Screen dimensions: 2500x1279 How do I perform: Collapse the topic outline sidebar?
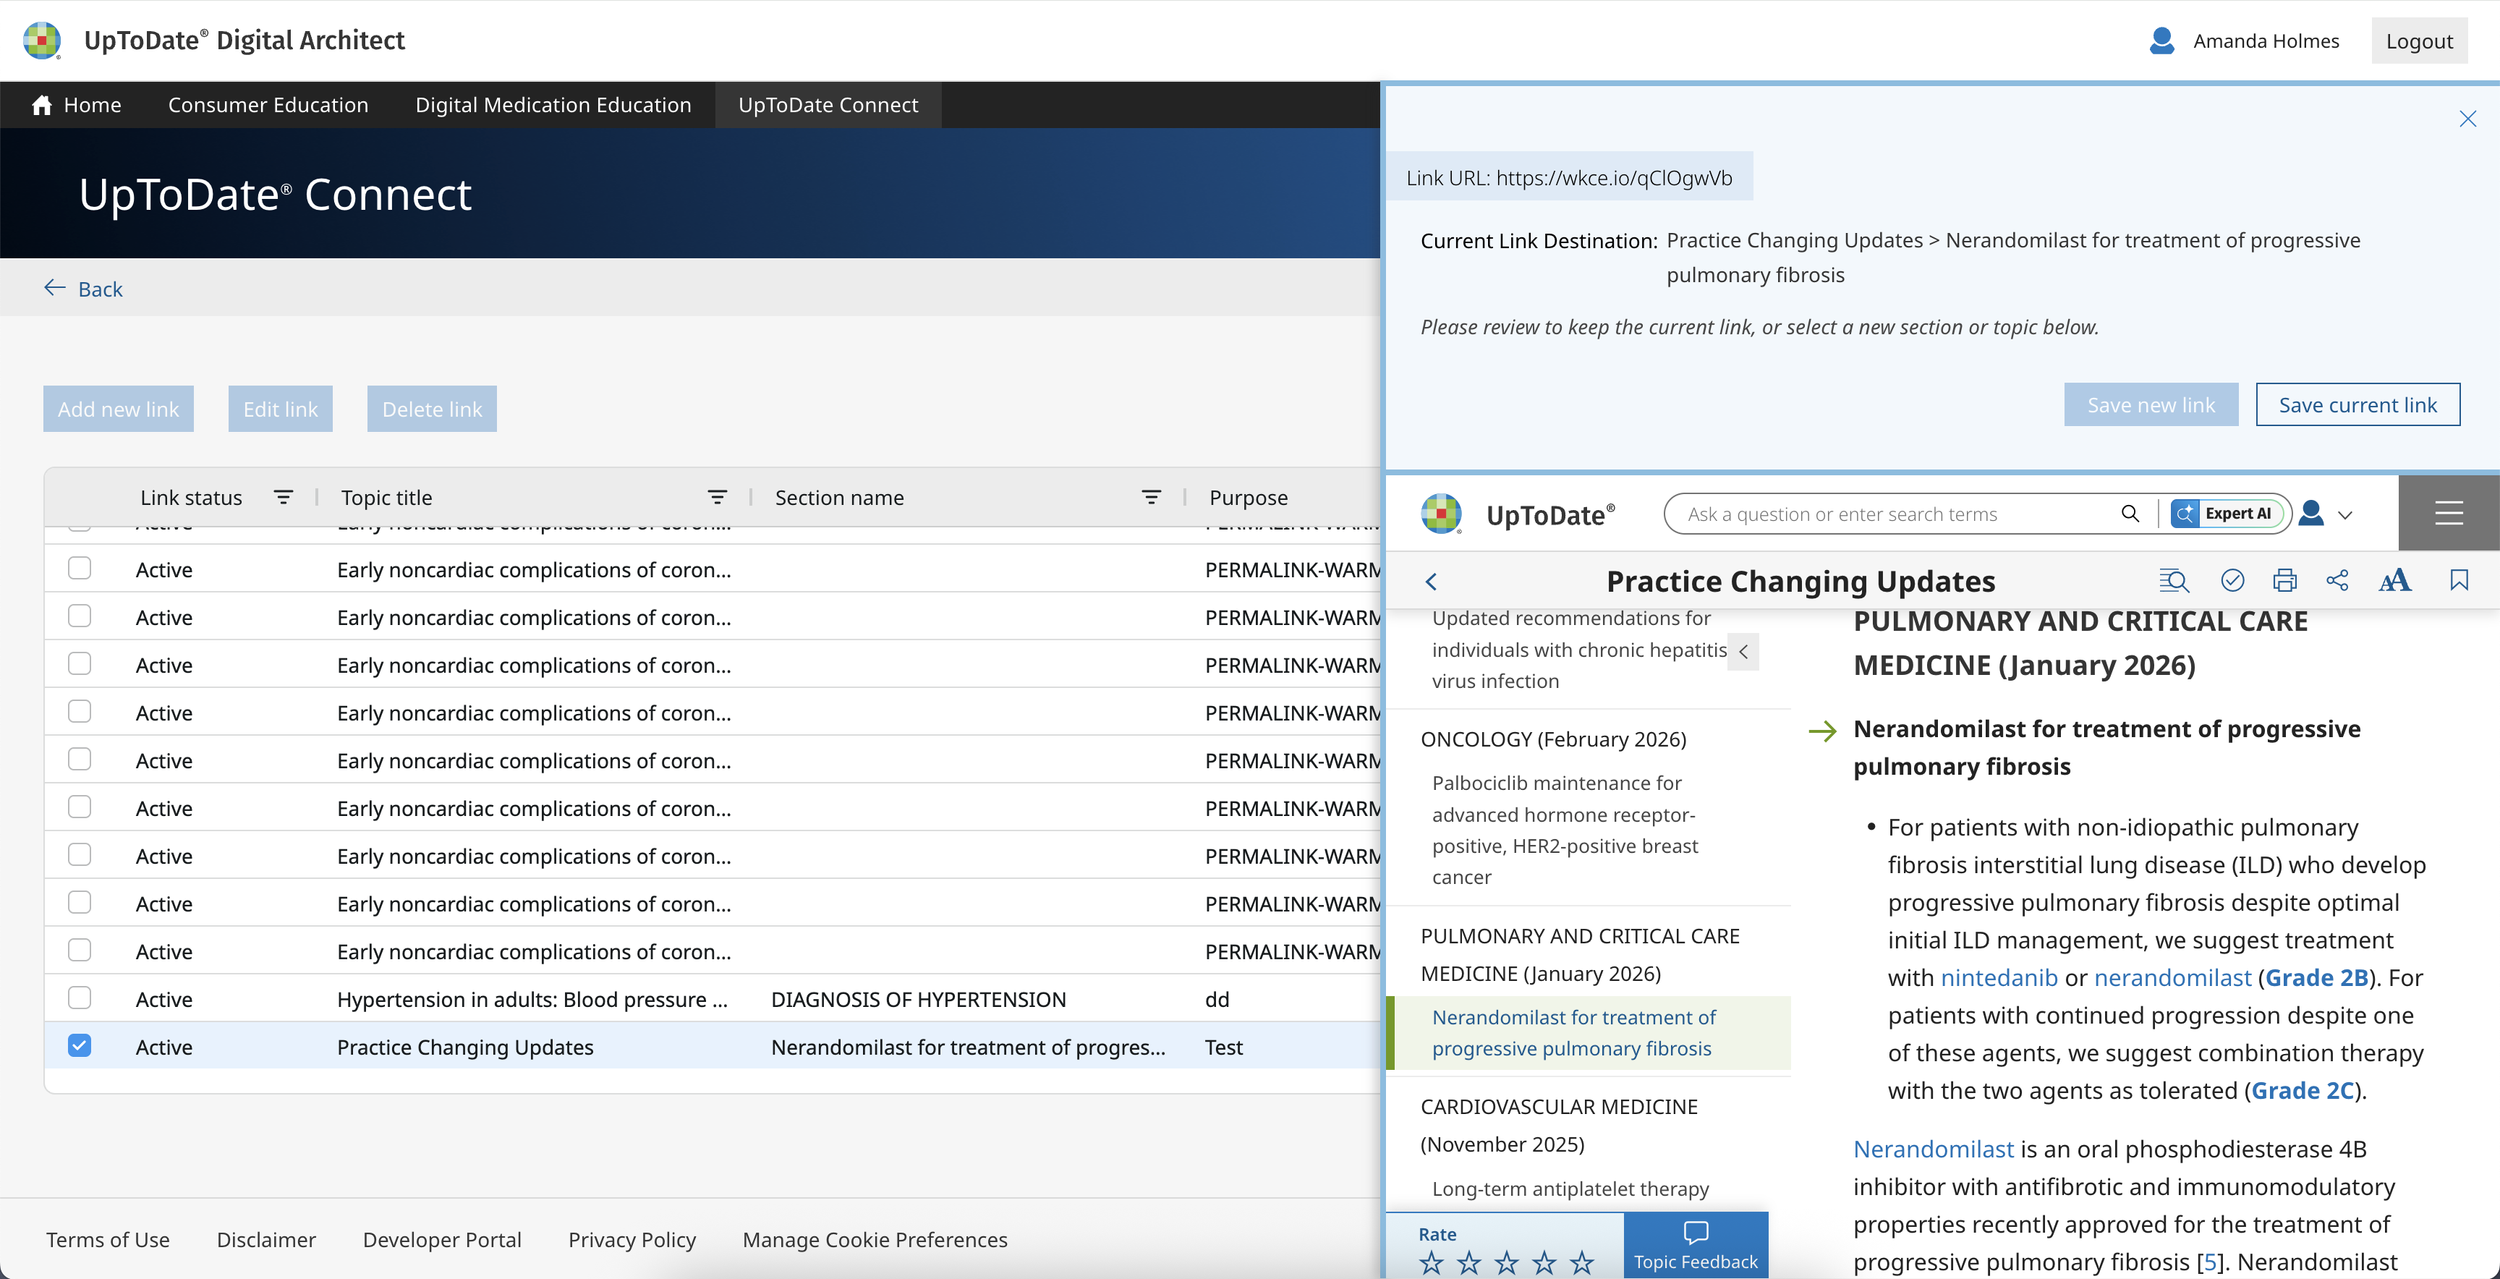coord(1743,652)
